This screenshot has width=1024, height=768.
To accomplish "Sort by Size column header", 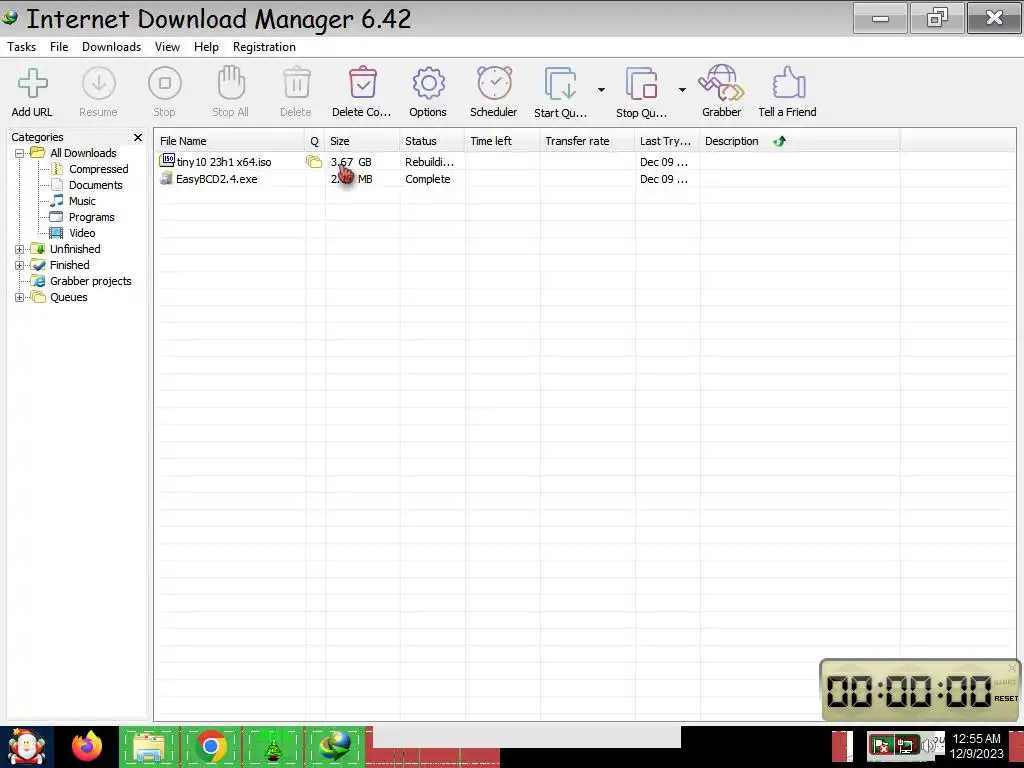I will click(x=362, y=141).
